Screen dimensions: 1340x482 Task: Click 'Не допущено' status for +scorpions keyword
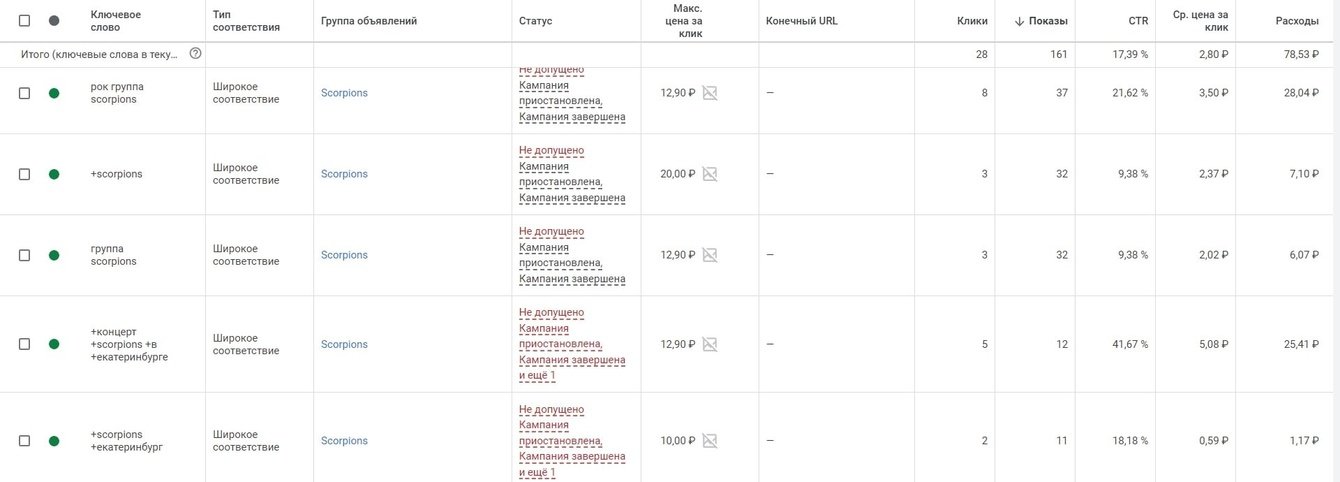pyautogui.click(x=551, y=150)
